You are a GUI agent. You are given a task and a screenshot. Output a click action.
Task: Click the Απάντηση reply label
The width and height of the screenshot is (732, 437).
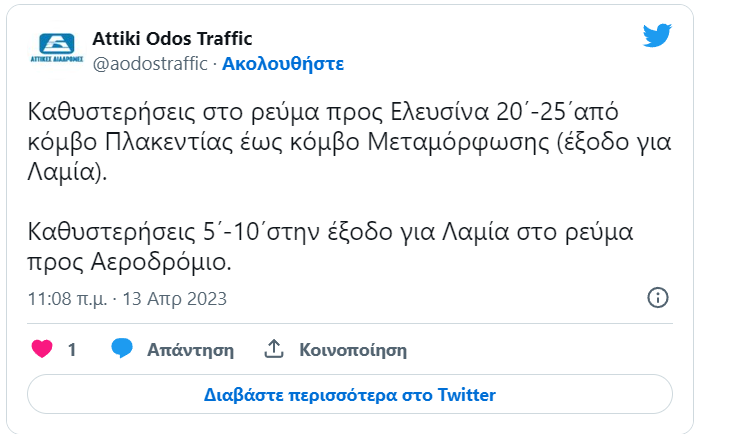pyautogui.click(x=190, y=350)
